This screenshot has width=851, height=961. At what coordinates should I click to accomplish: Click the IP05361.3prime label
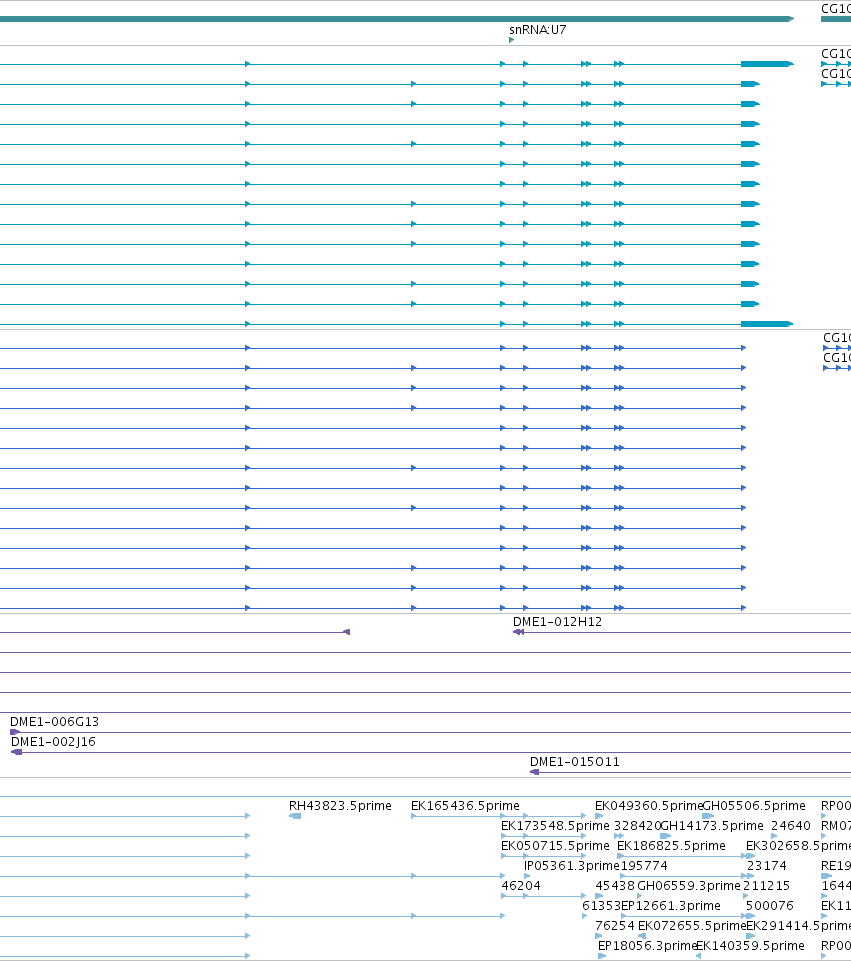tap(572, 865)
